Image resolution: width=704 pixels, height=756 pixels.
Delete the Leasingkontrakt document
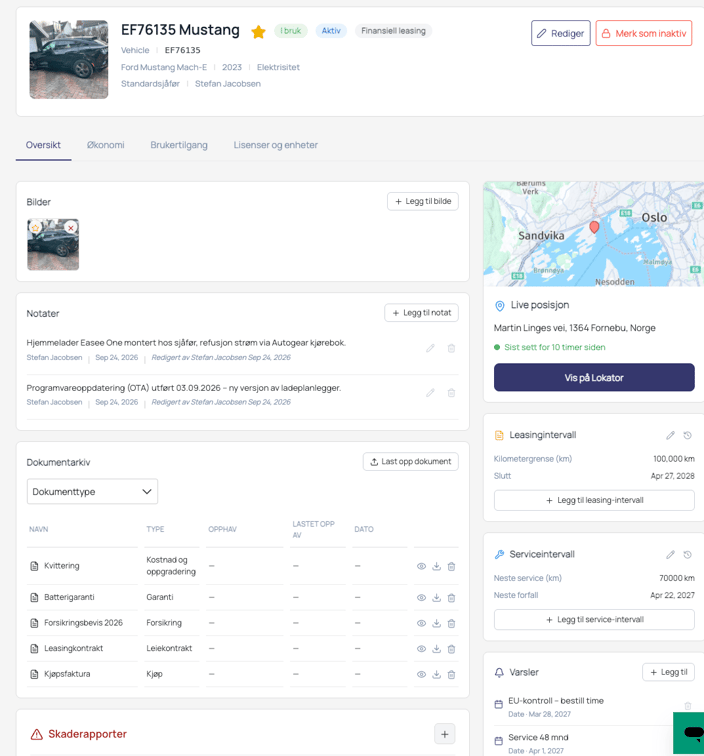coord(451,648)
